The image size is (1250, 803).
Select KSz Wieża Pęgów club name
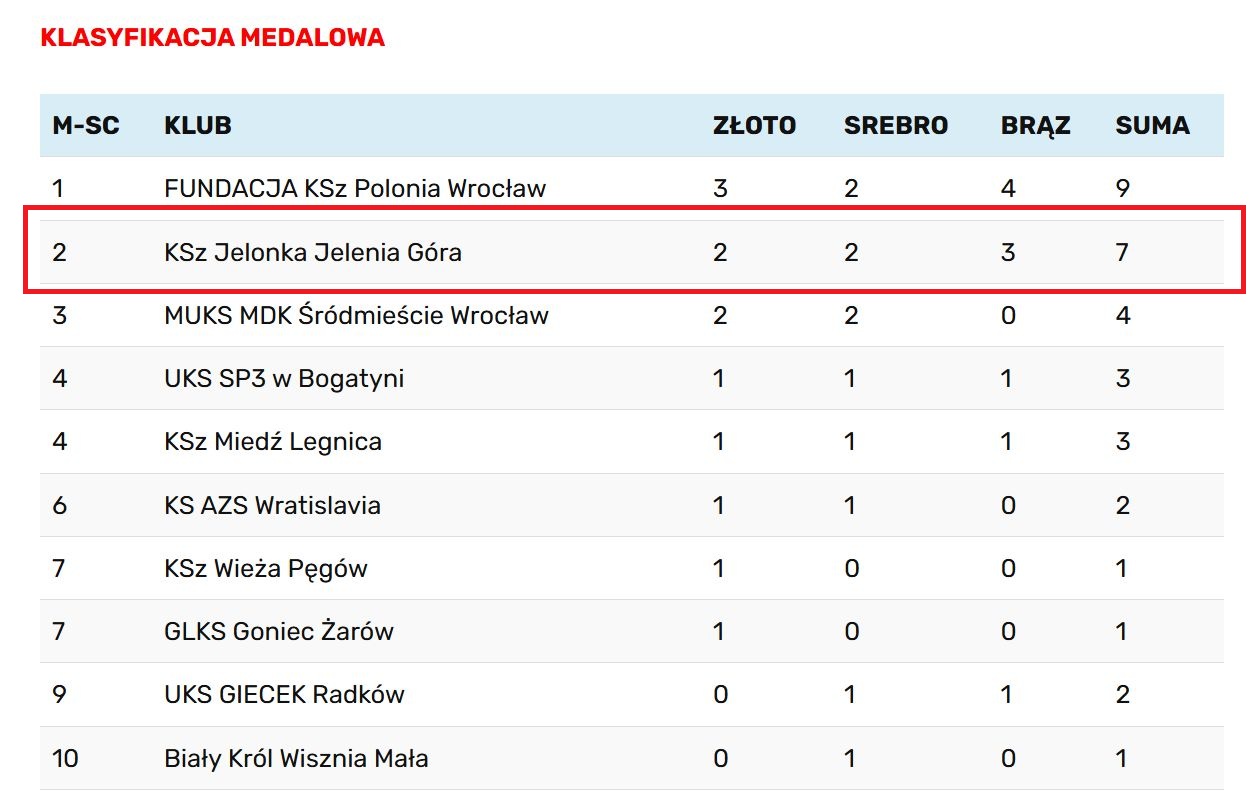tap(266, 569)
